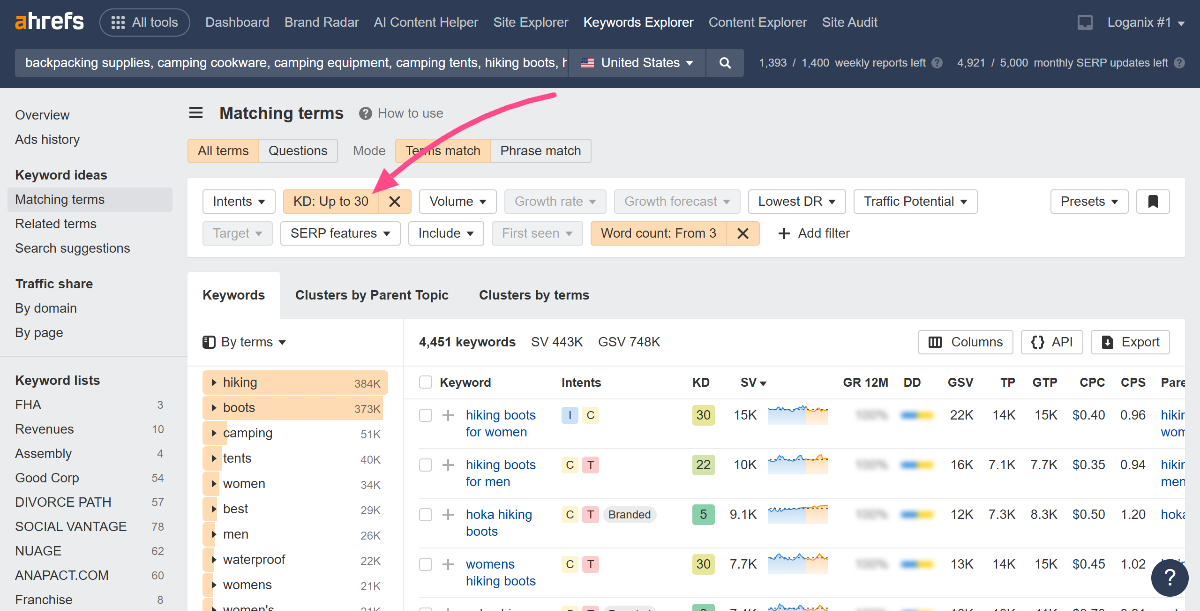Open the display monitor icon in header

tap(1085, 22)
